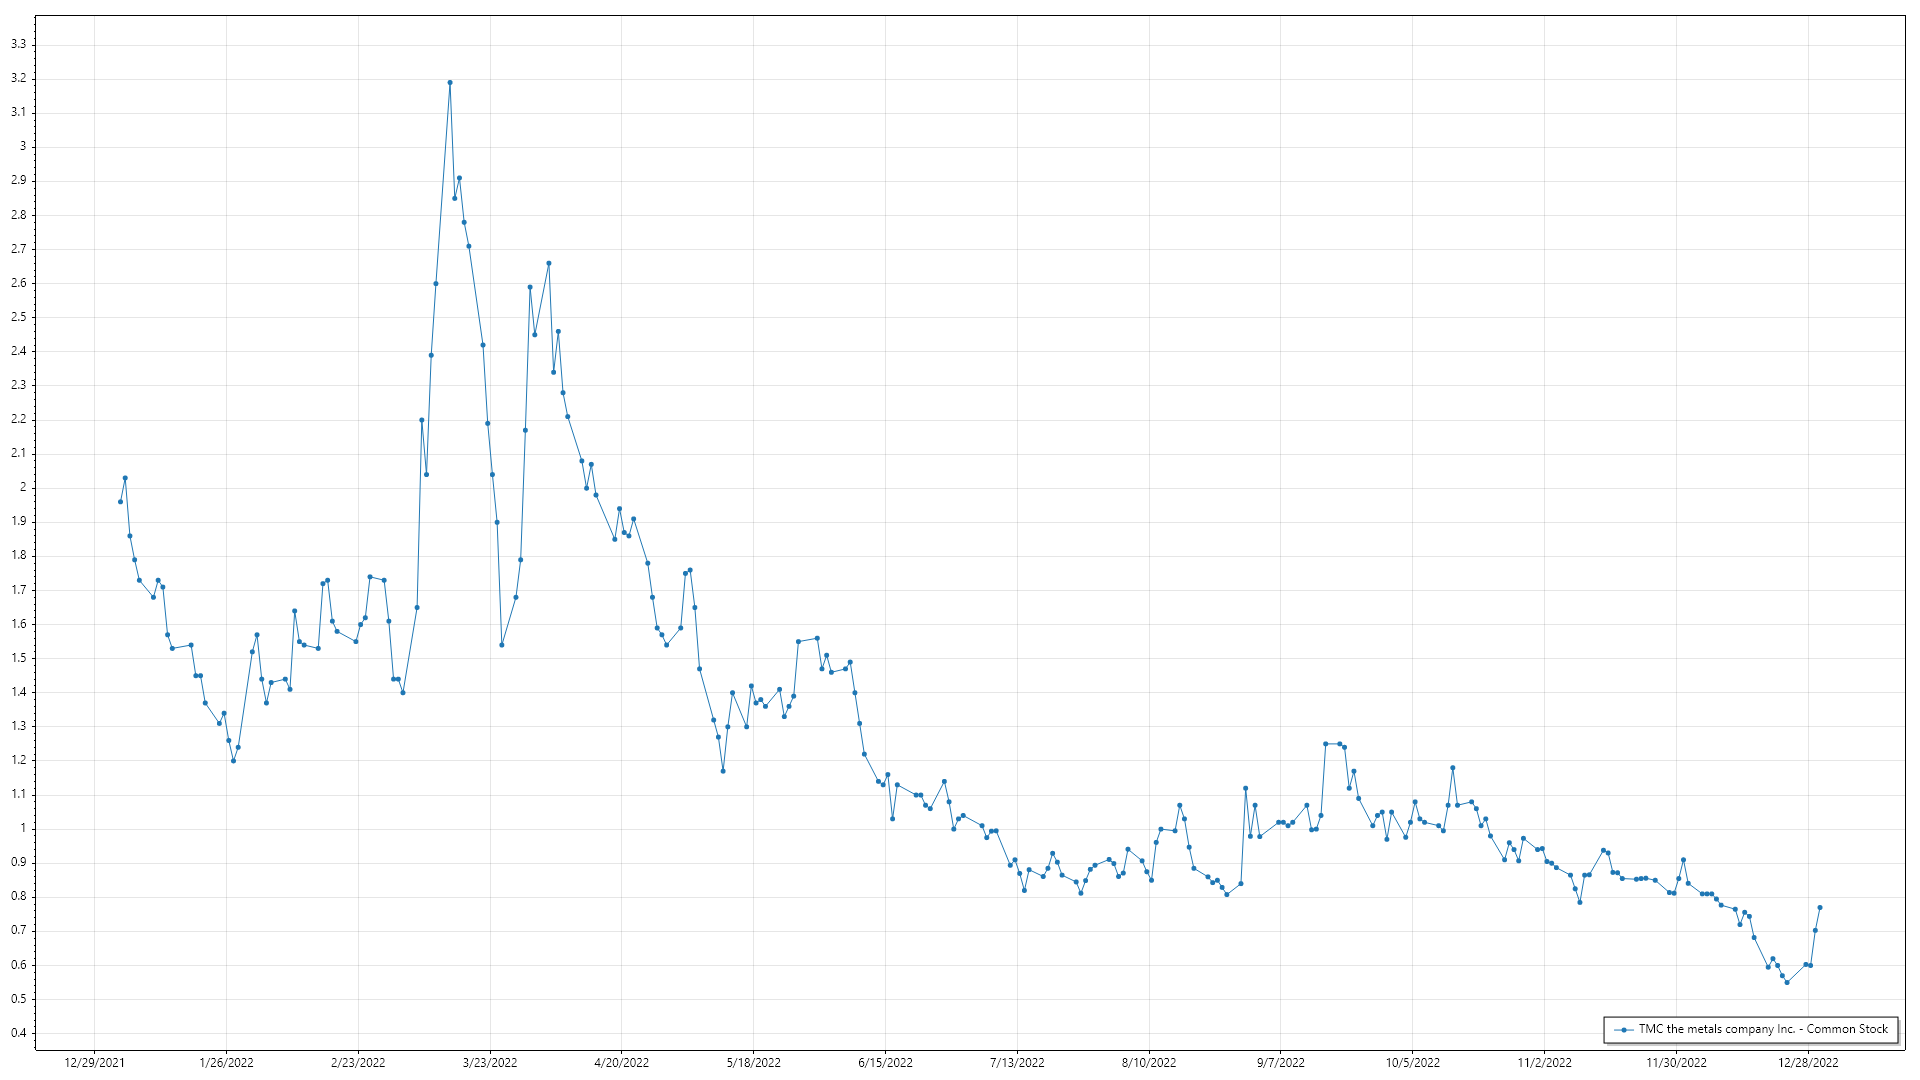Viewport: 1920px width, 1080px height.
Task: Click the second peak data point near 2.66
Action: [549, 264]
